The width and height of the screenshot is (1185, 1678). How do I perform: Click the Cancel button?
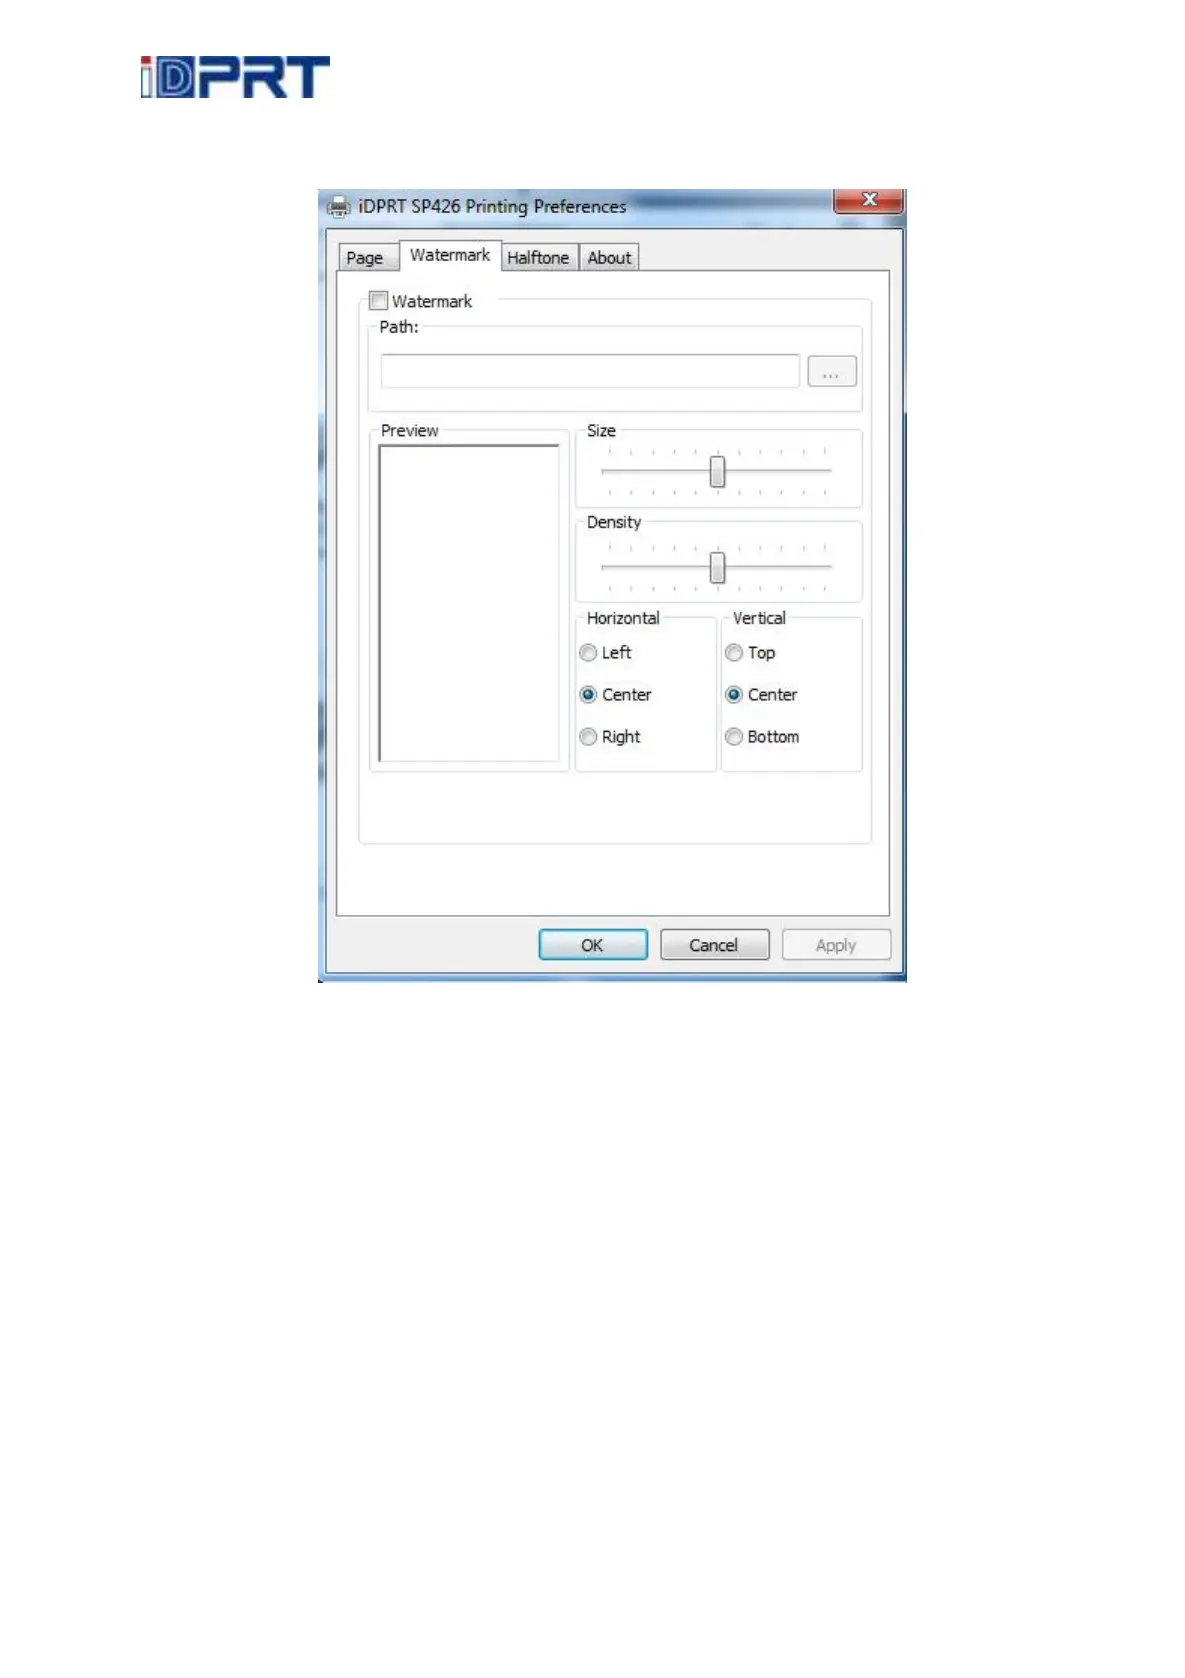[714, 945]
